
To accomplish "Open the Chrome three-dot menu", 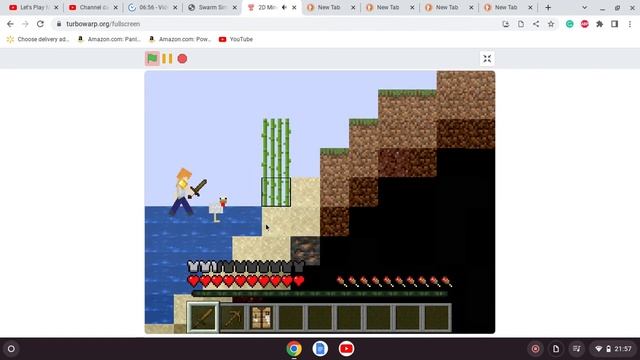I will (630, 24).
